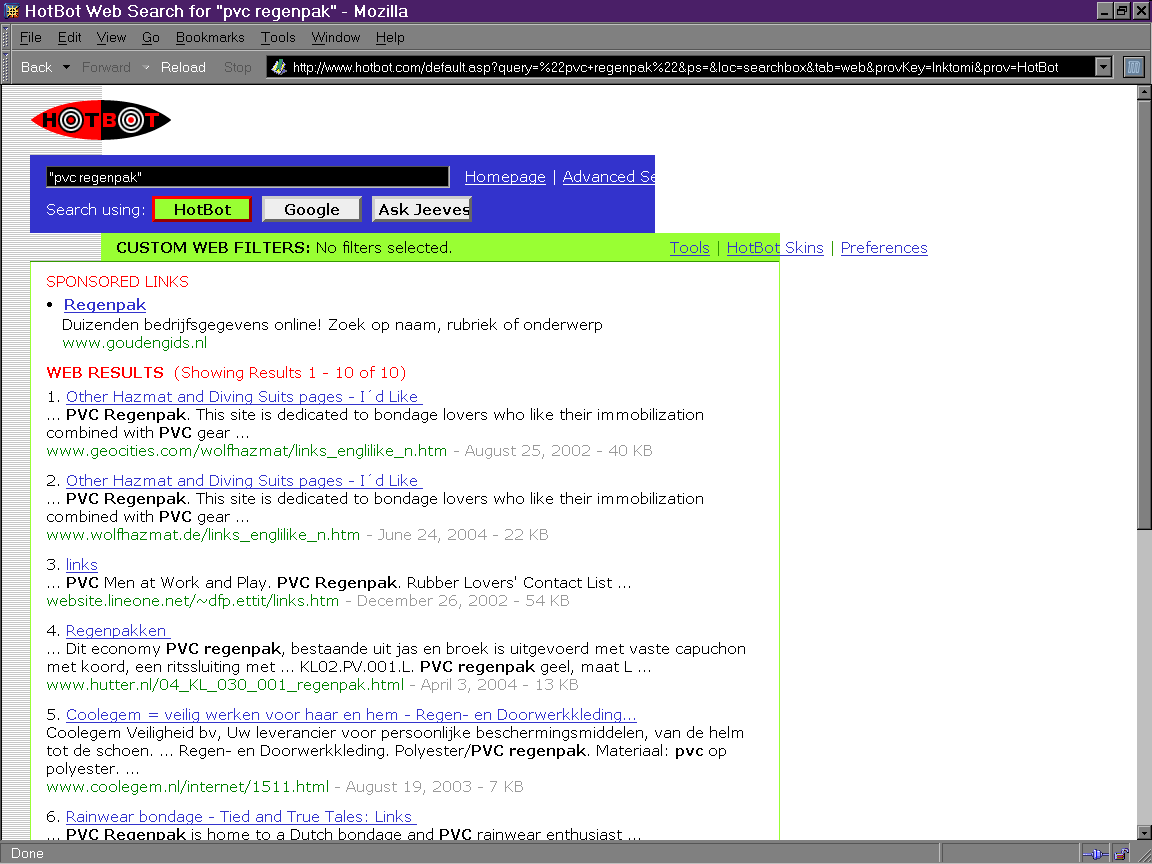The width and height of the screenshot is (1152, 864).
Task: Open the View menu
Action: (111, 37)
